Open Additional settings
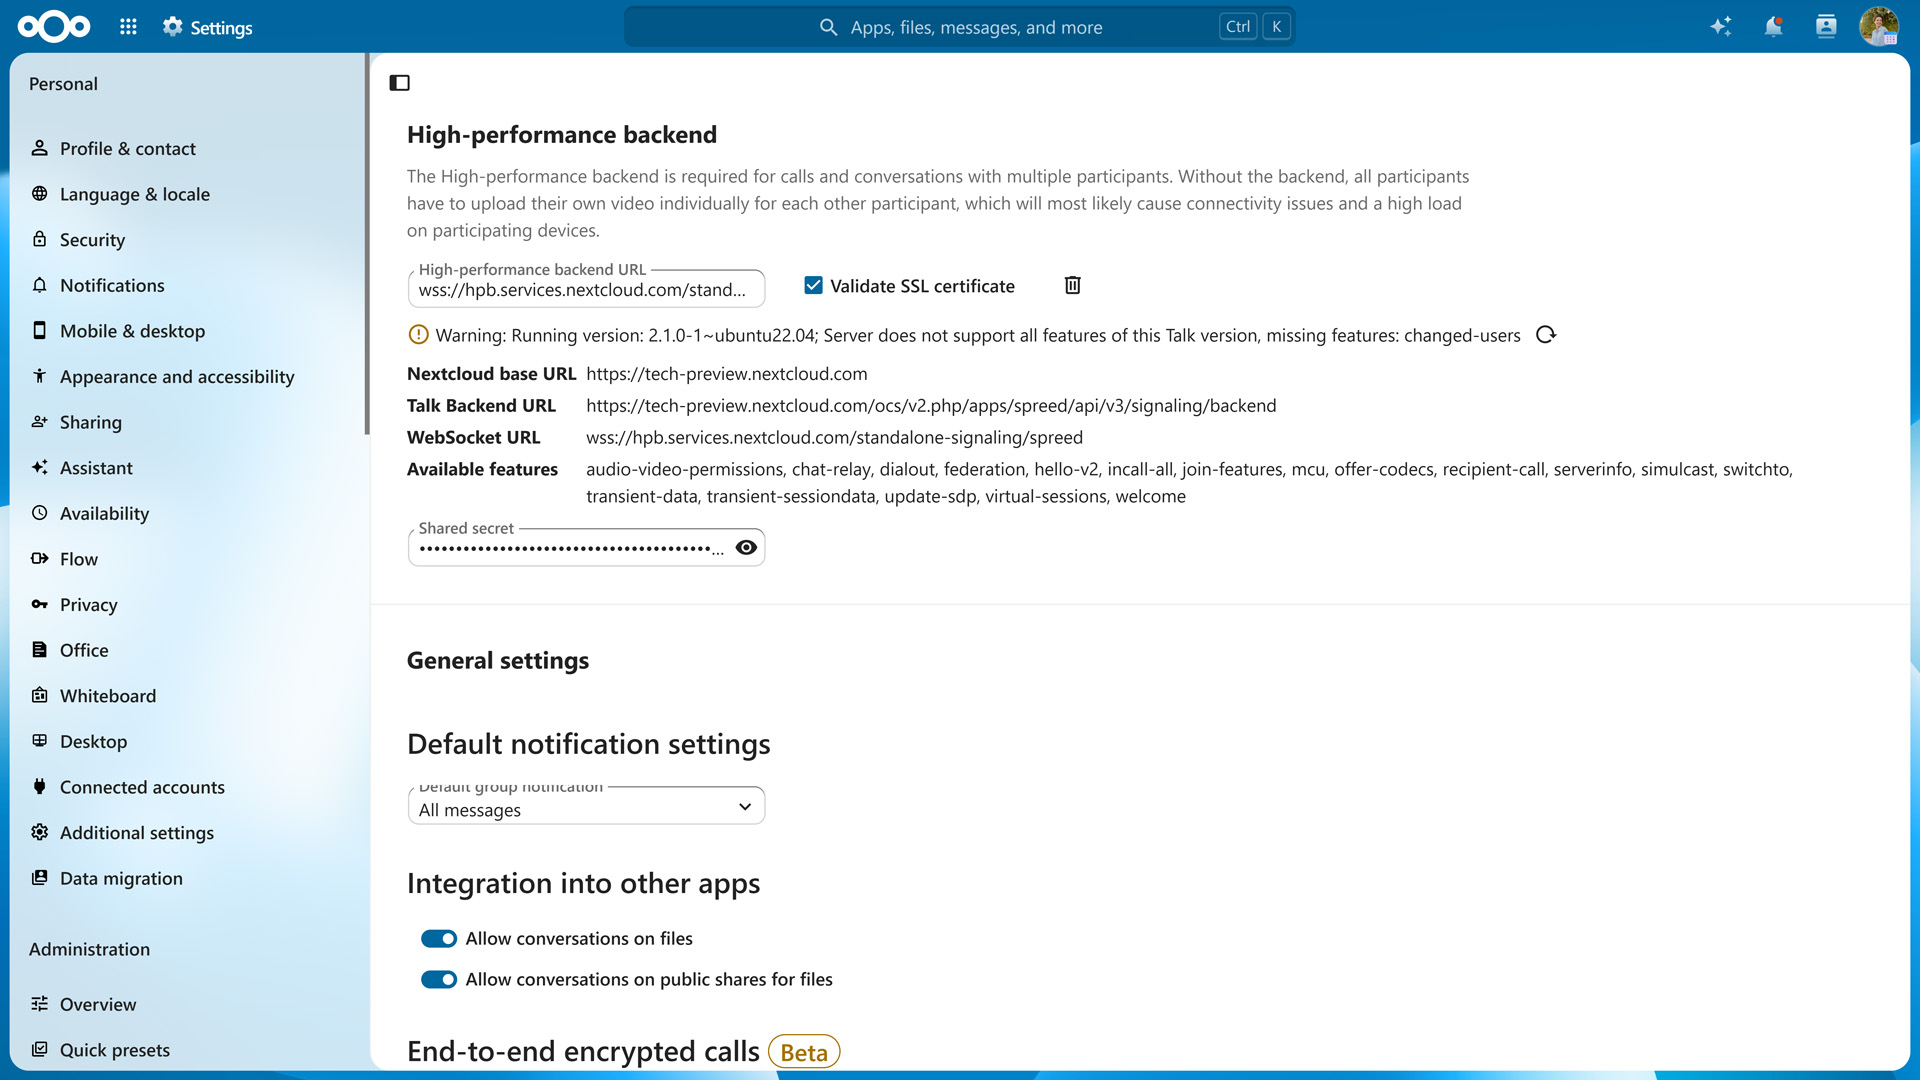 click(x=188, y=833)
